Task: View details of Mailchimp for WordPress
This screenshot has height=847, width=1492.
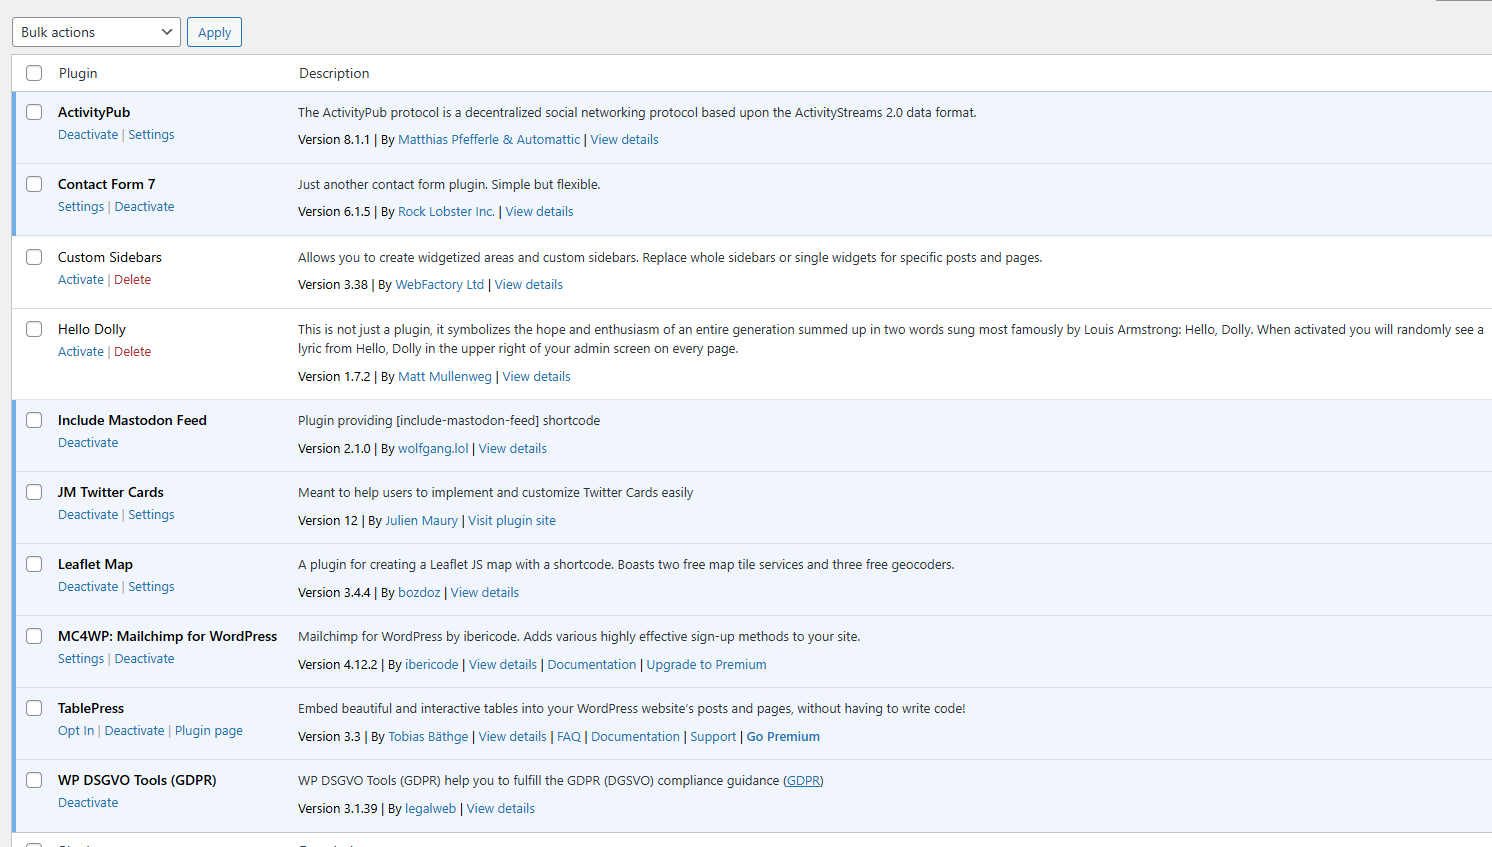Action: click(503, 665)
